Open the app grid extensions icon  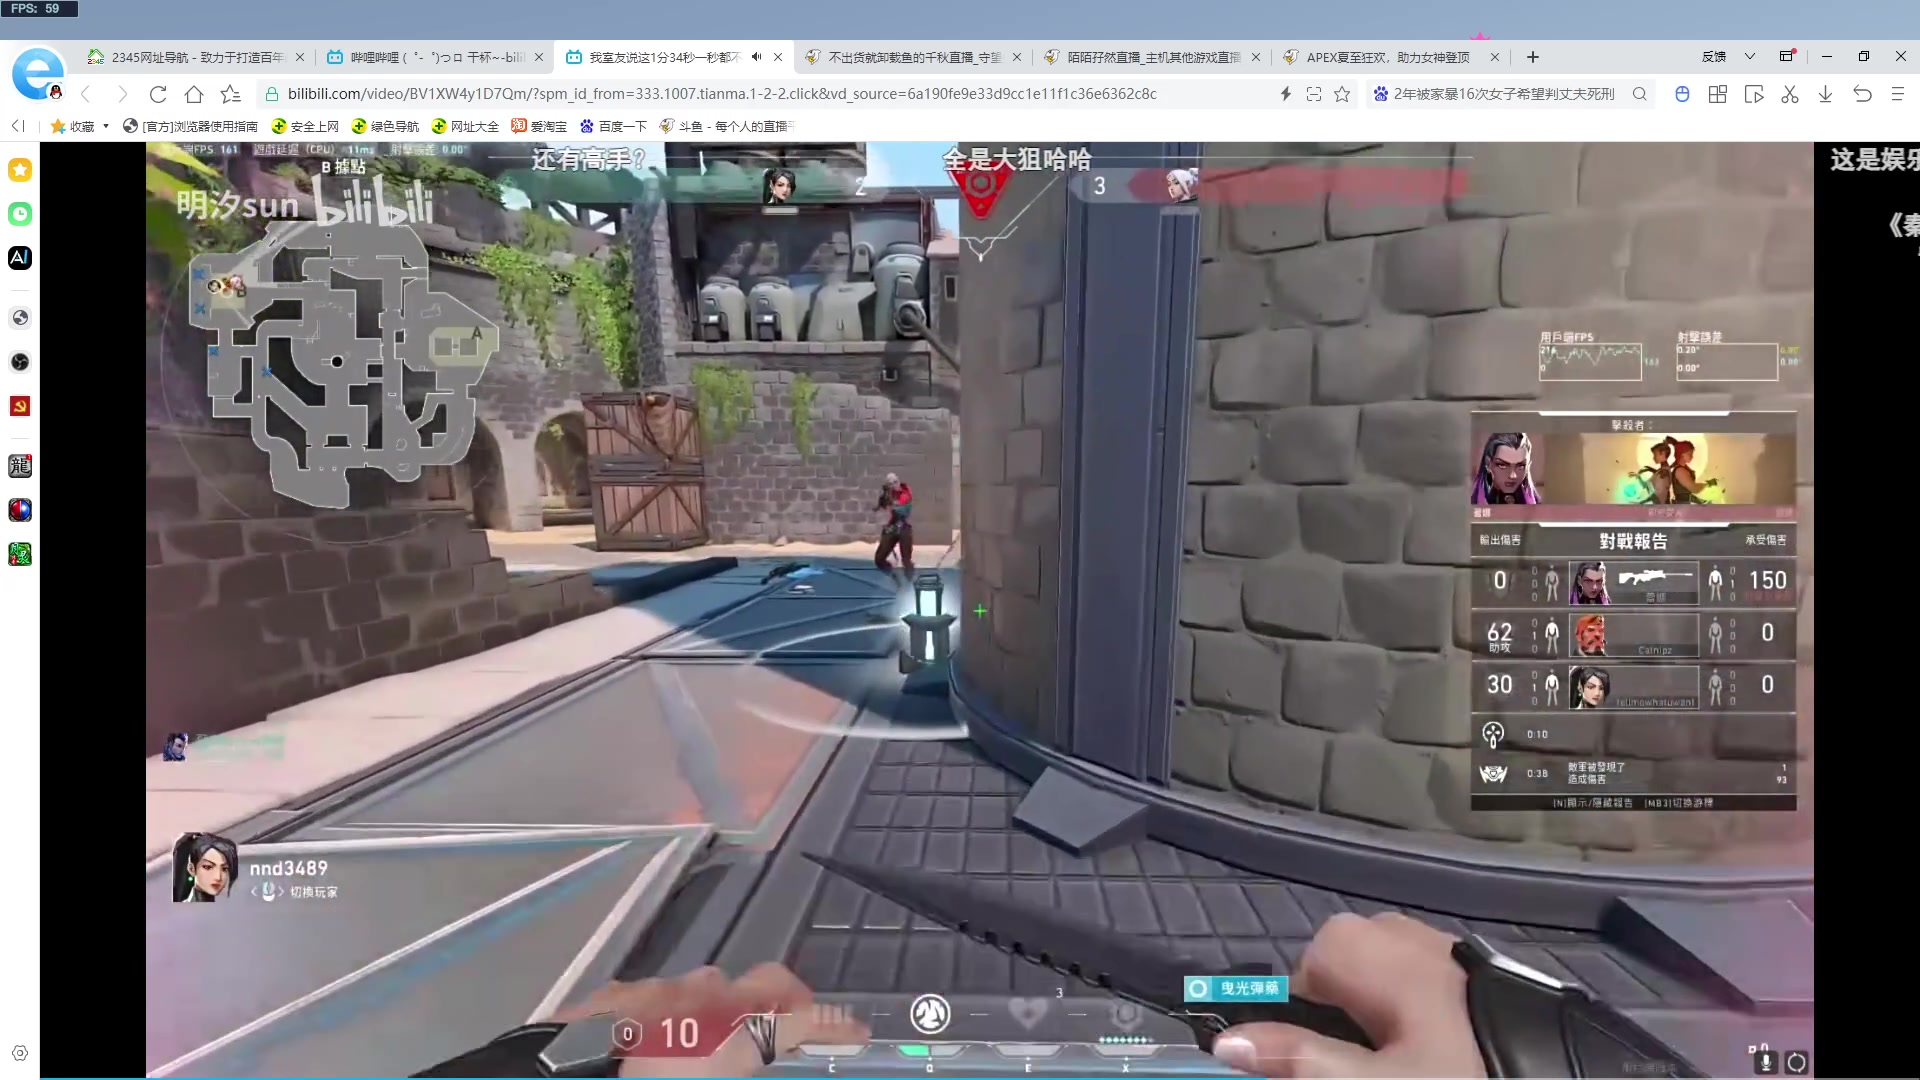click(1718, 94)
